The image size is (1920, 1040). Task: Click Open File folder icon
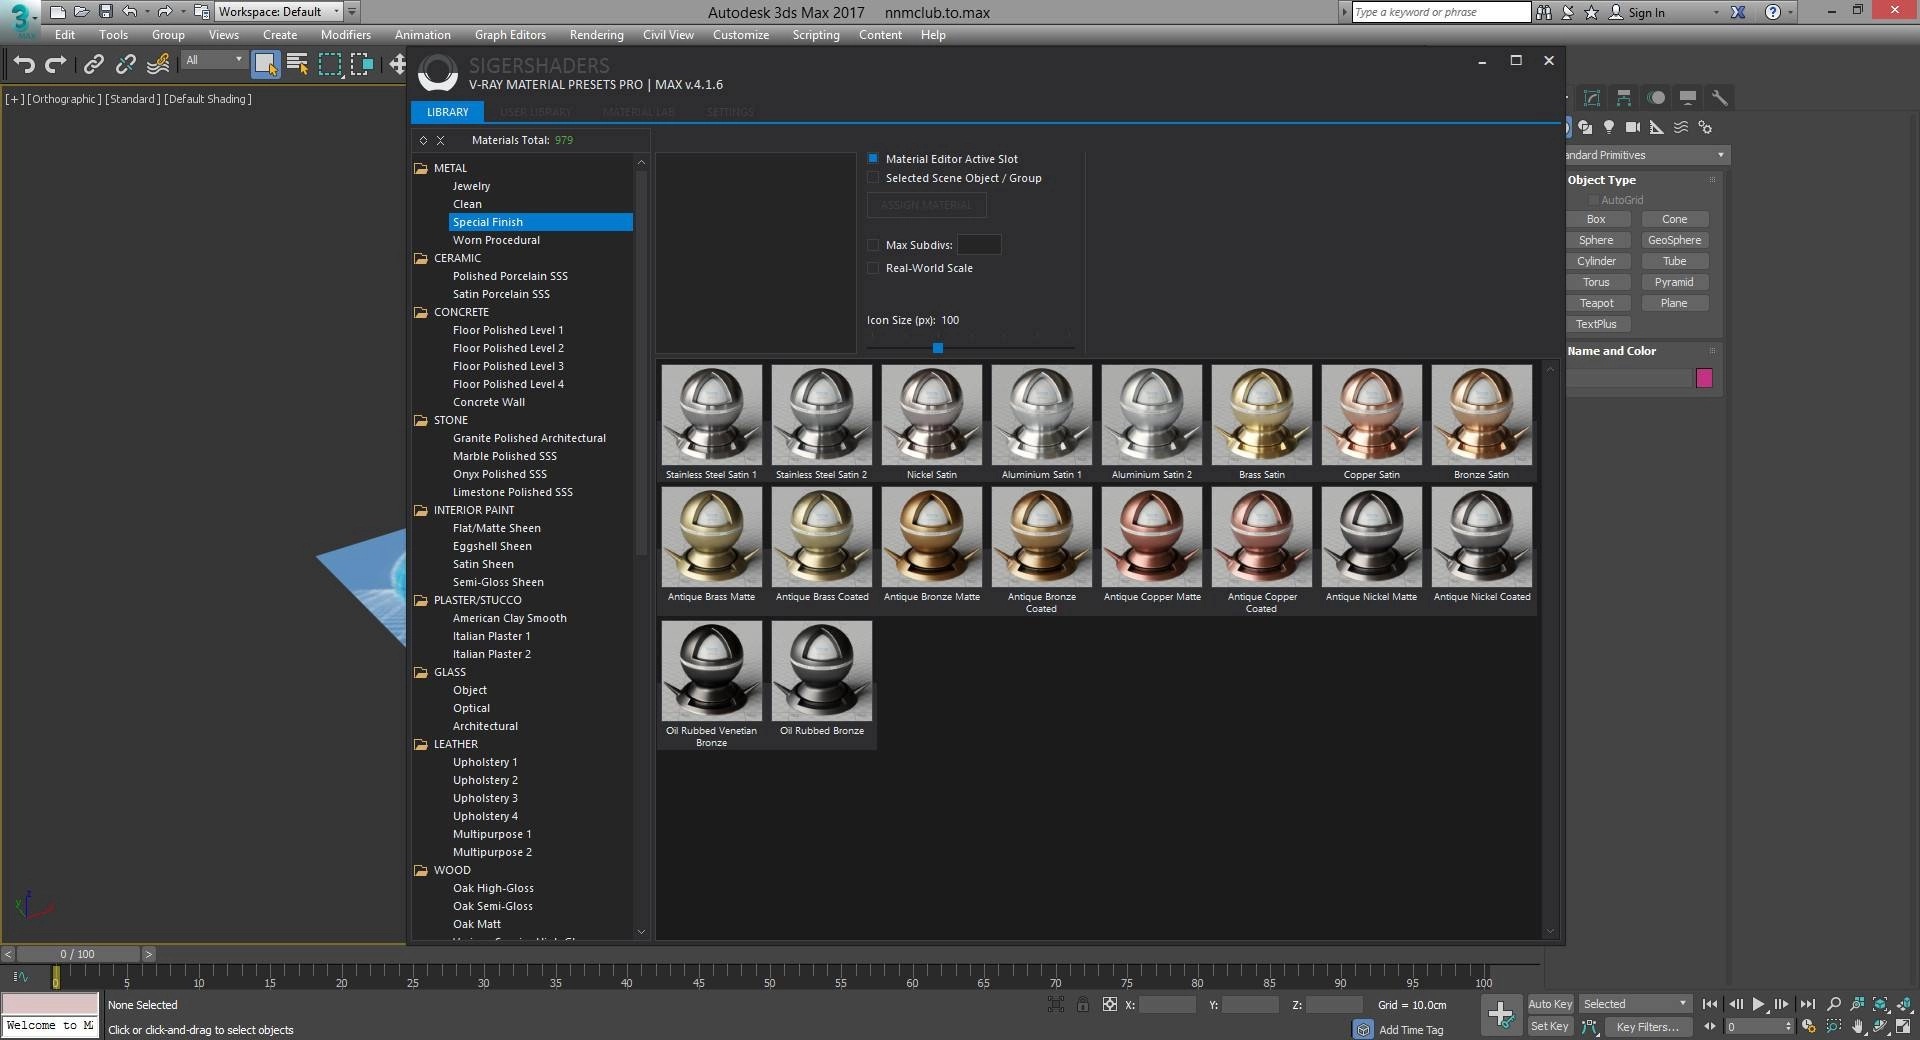(82, 12)
